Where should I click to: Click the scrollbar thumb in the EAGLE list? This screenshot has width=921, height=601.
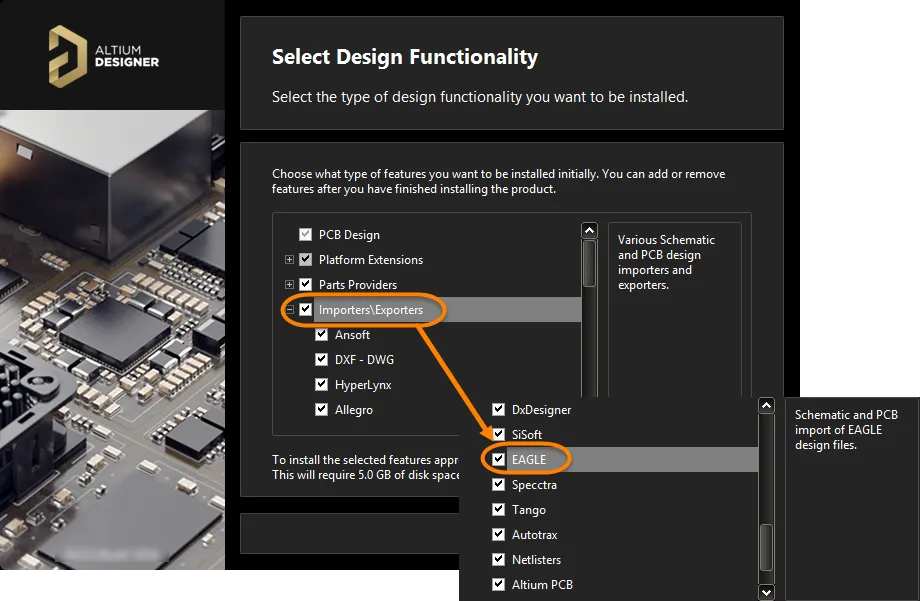pos(767,547)
